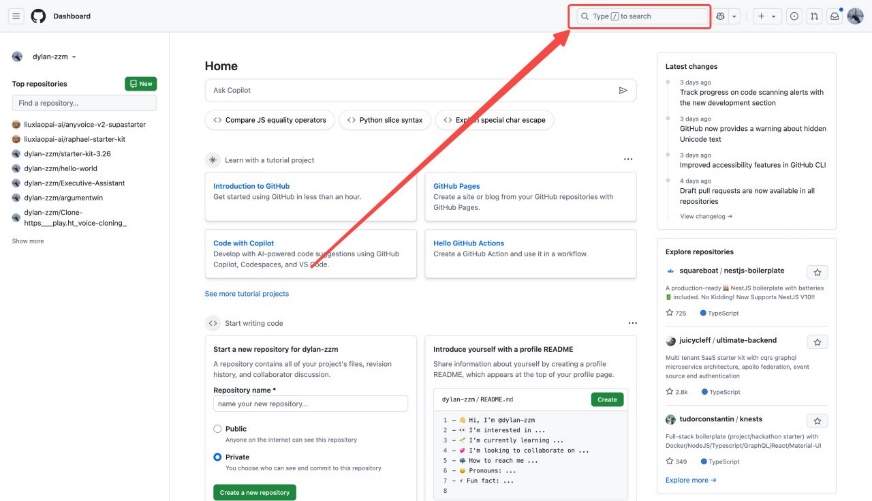Click the GitHub Octocat logo

coord(38,16)
